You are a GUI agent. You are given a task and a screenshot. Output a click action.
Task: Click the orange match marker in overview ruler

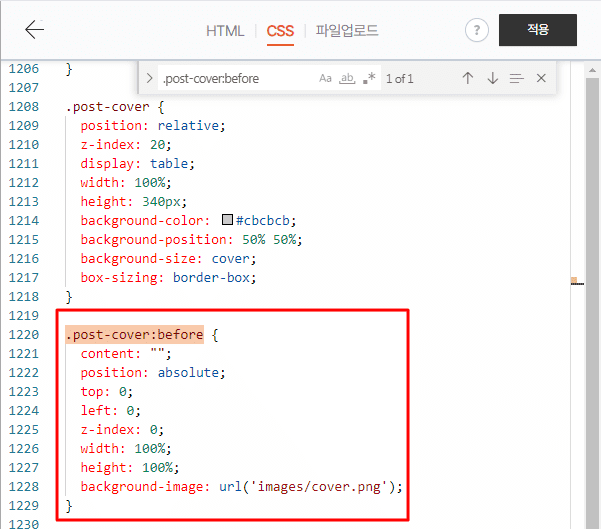coord(574,280)
